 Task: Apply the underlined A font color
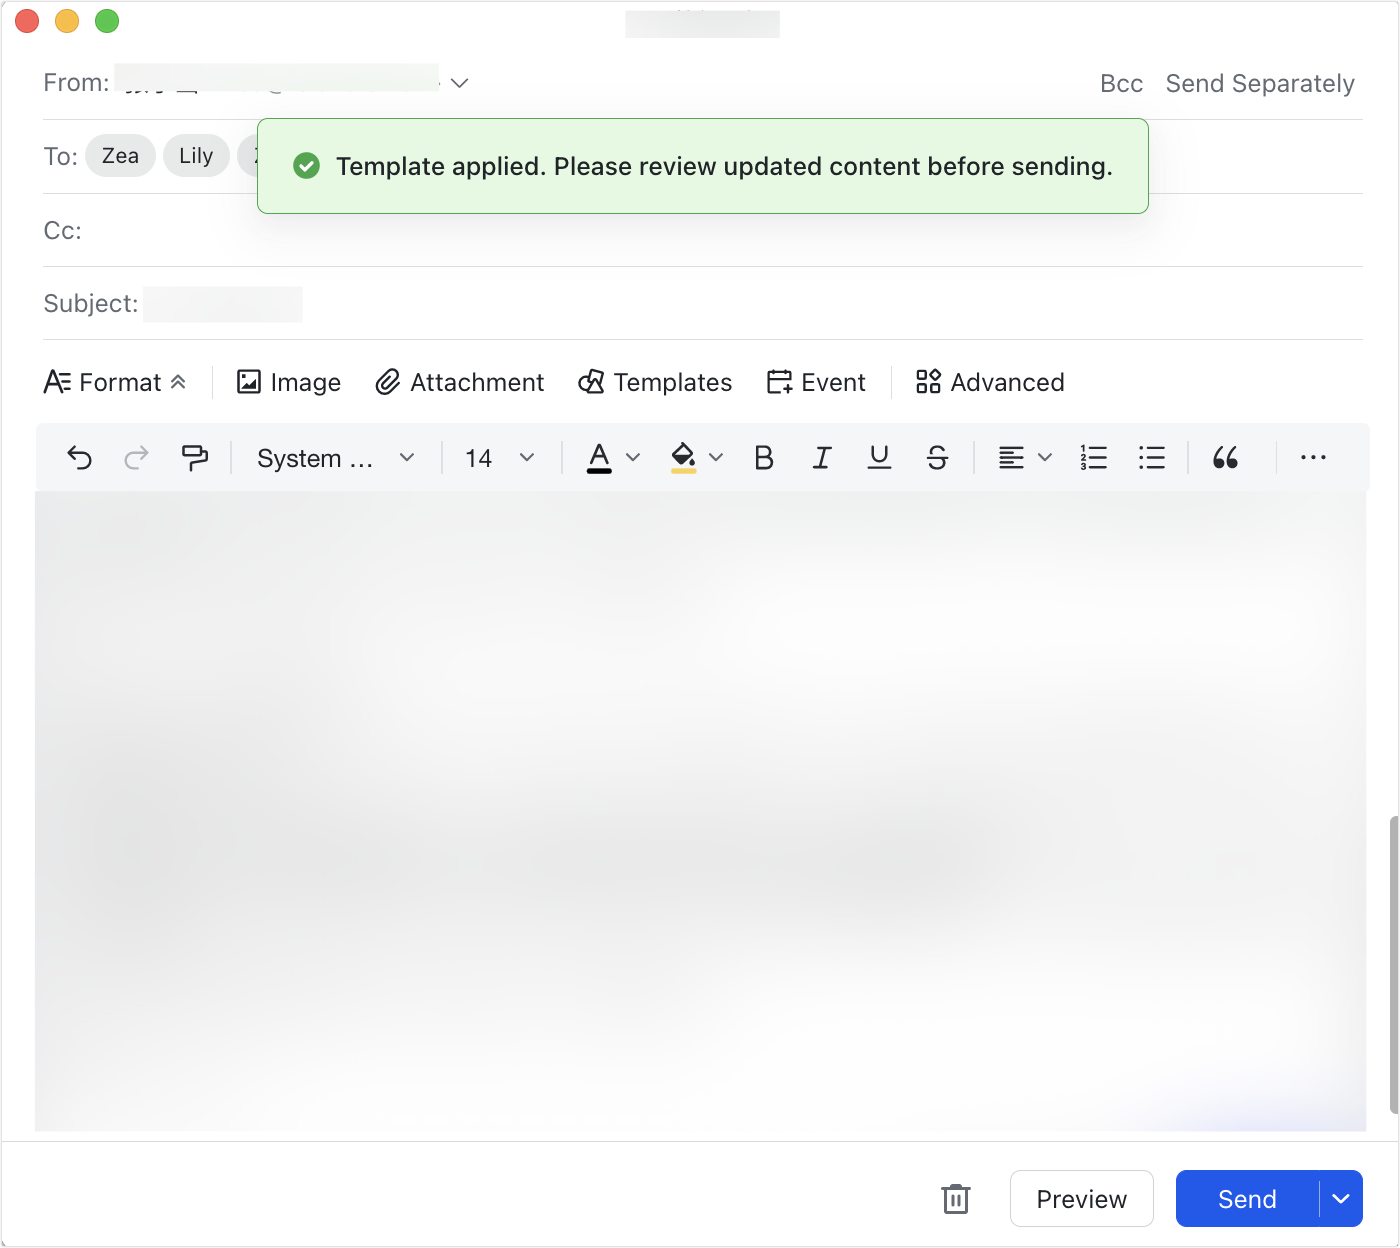pyautogui.click(x=599, y=458)
